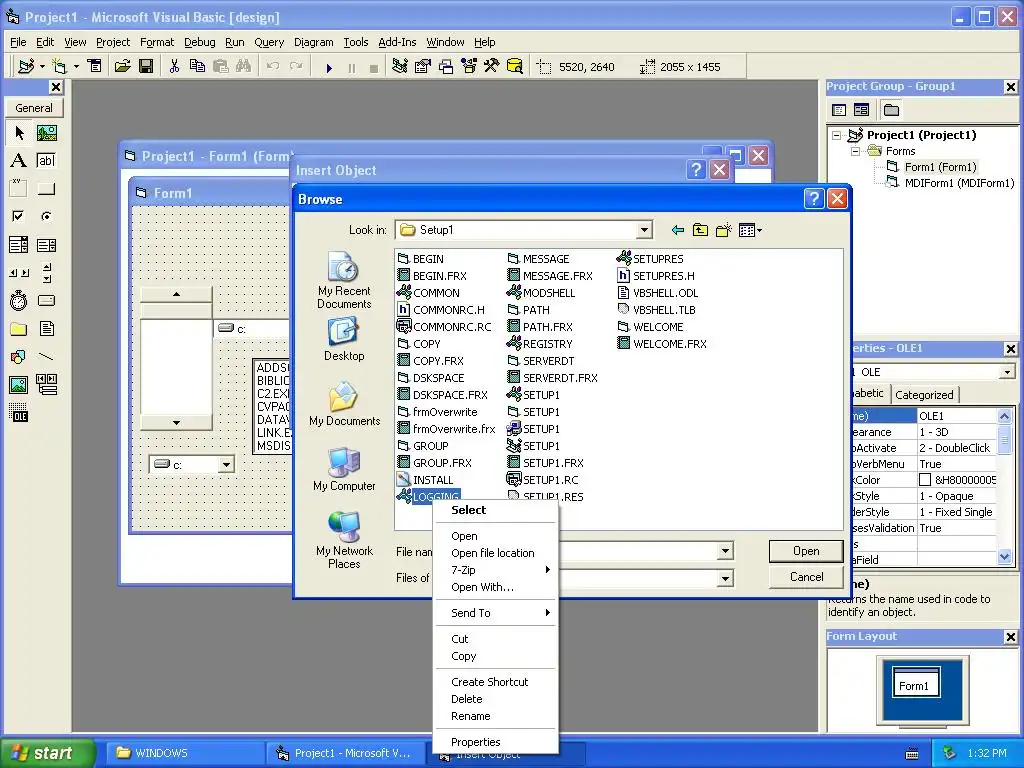
Task: Select the Frame tool in toolbox
Action: pyautogui.click(x=19, y=189)
